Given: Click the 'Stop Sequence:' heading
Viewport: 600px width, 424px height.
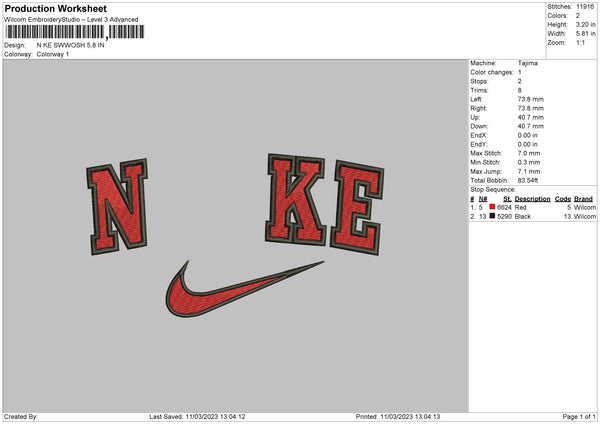Looking at the screenshot, I should point(493,189).
